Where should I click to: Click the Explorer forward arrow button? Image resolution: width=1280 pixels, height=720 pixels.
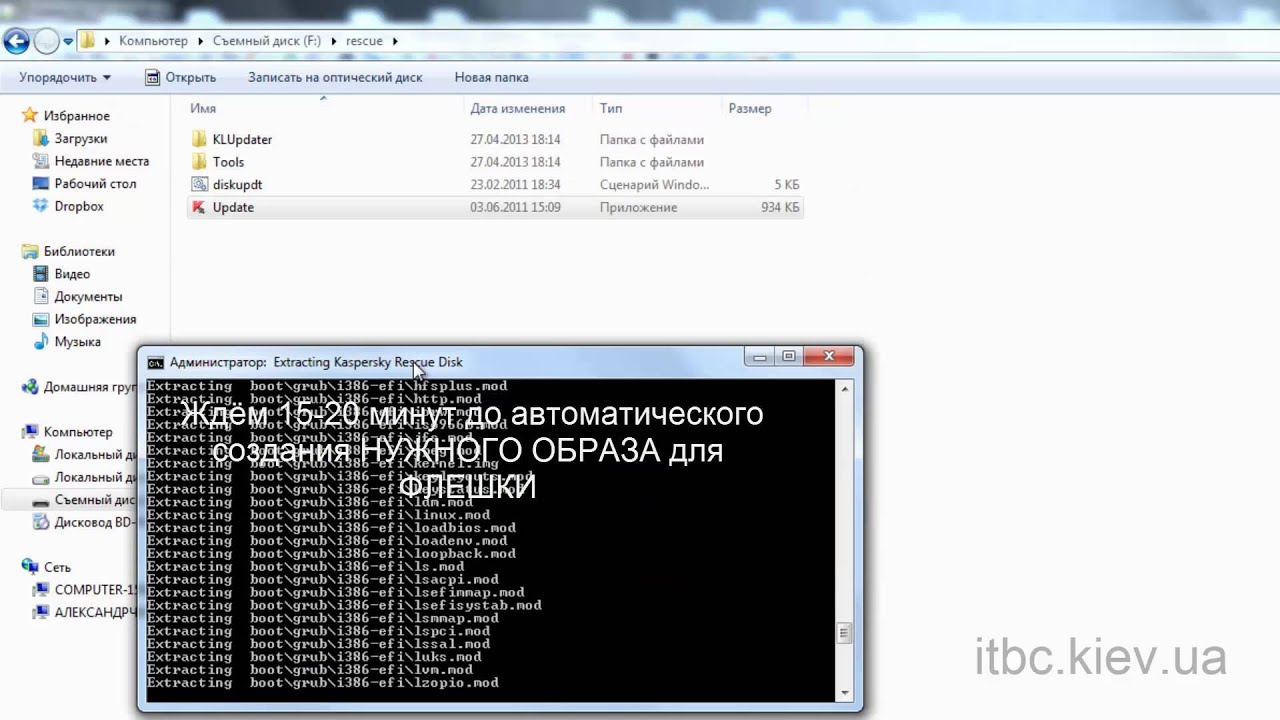(46, 41)
